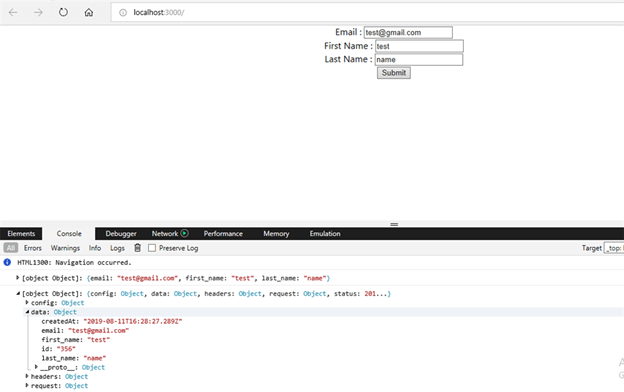Go back with the browser back arrow

pos(13,12)
